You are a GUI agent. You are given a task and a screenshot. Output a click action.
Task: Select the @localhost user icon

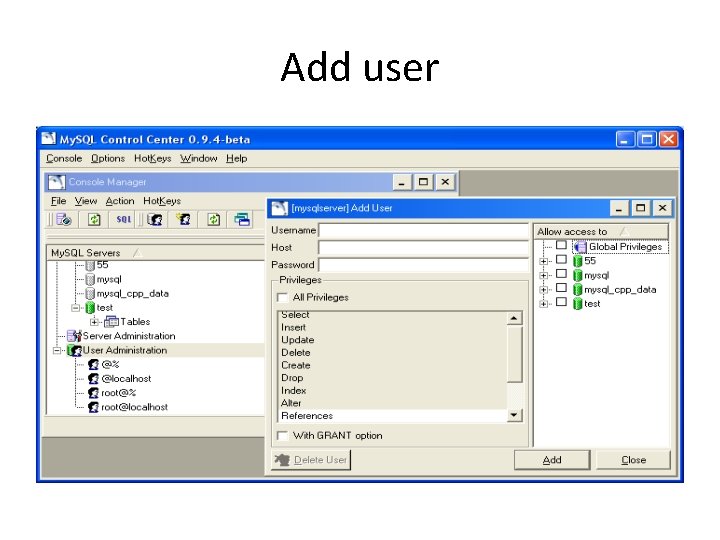[93, 379]
